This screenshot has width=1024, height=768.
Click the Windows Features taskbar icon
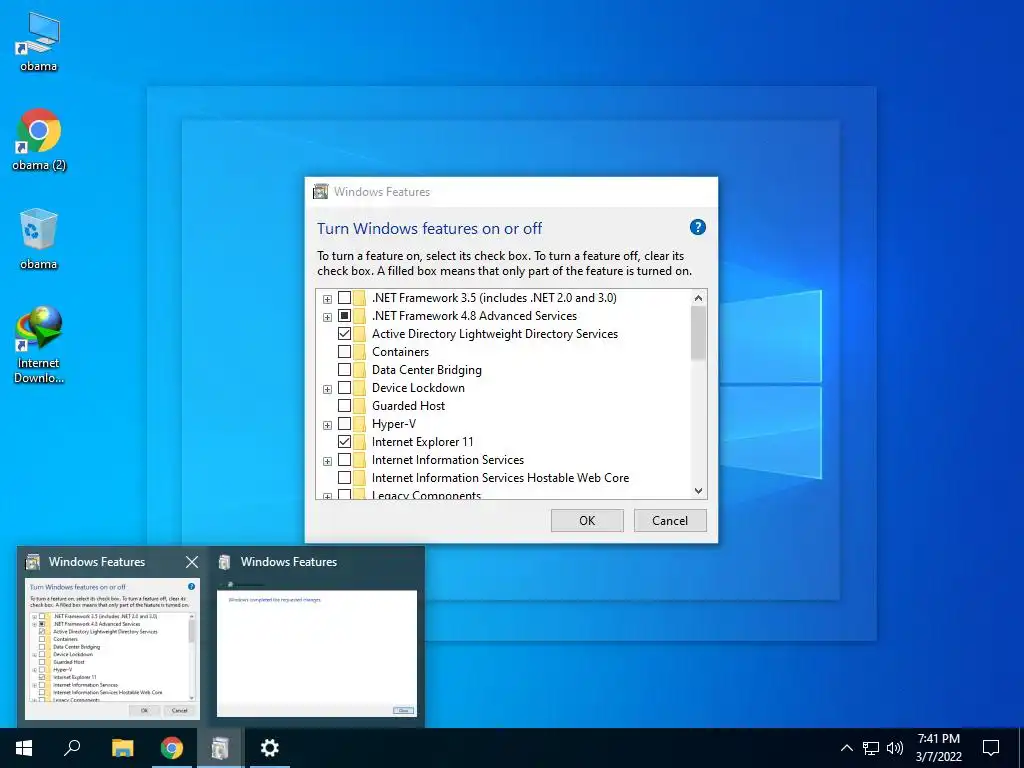(220, 748)
